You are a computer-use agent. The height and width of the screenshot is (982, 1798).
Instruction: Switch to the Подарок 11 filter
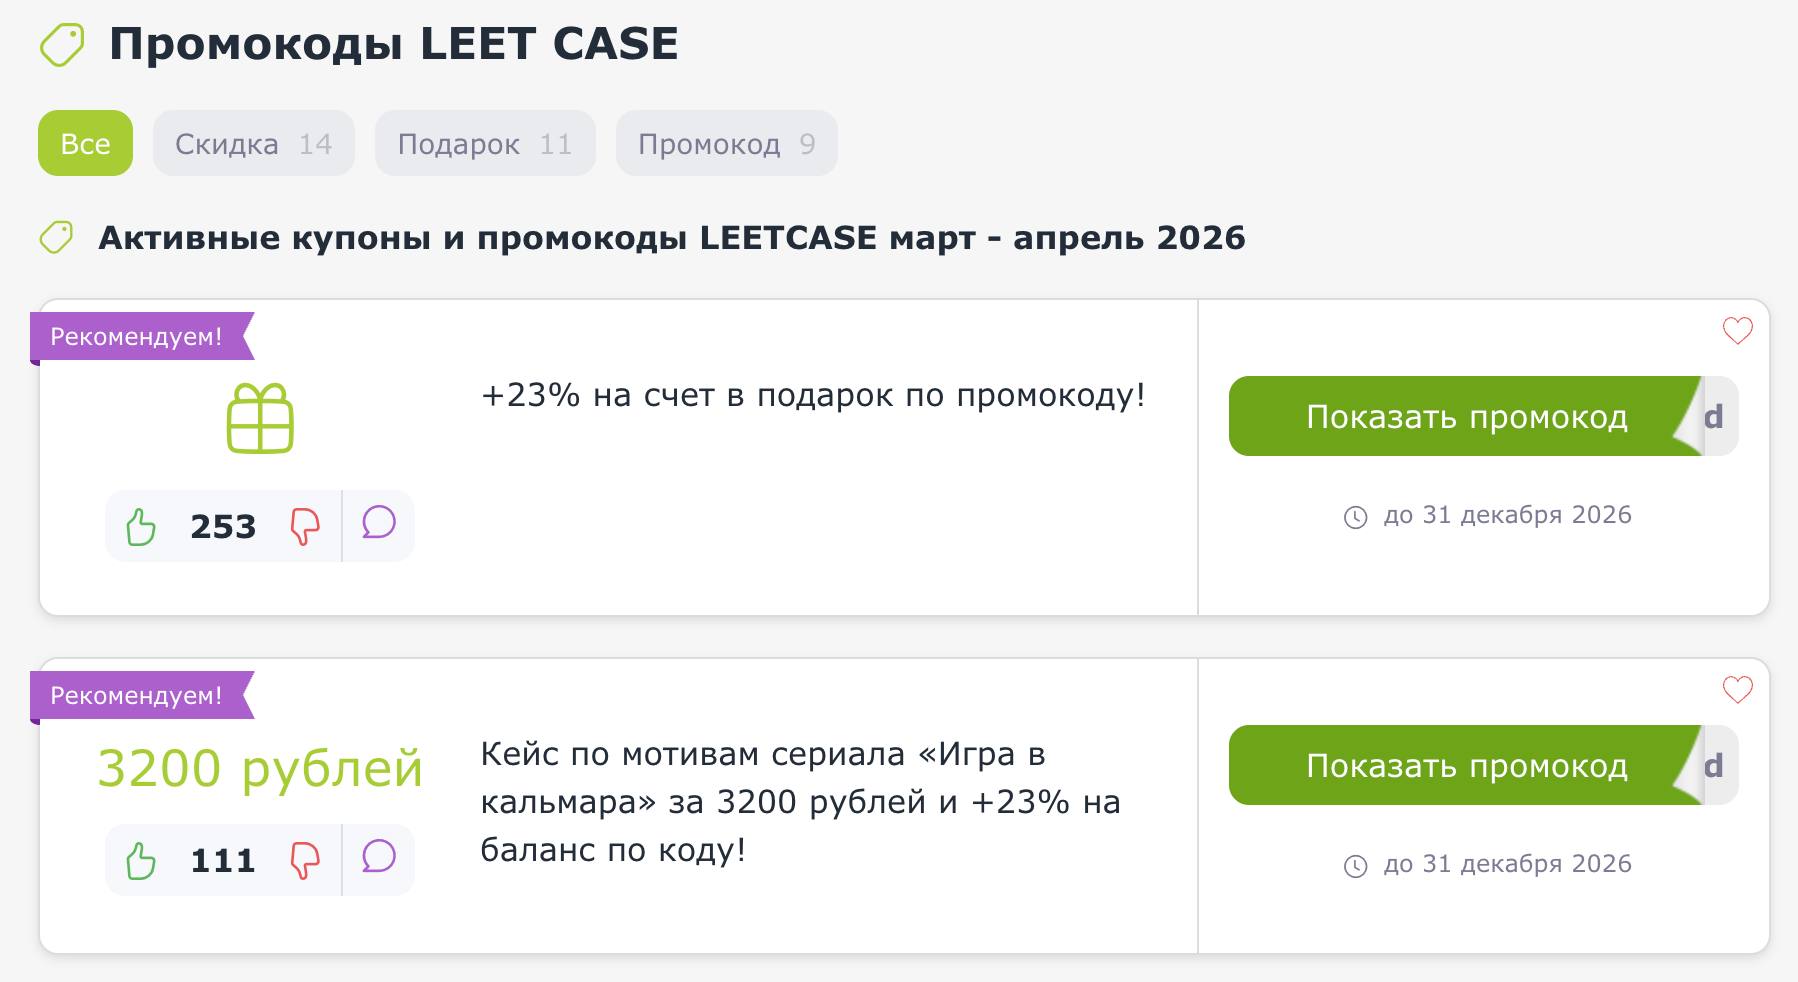pos(484,143)
